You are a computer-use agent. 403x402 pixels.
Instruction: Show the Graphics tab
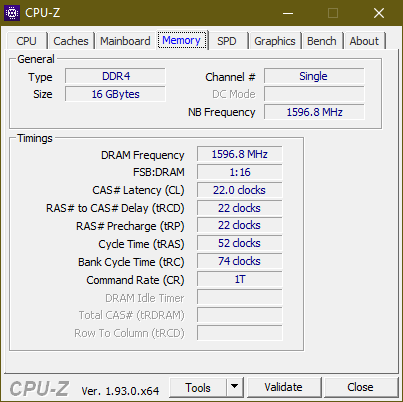[275, 41]
